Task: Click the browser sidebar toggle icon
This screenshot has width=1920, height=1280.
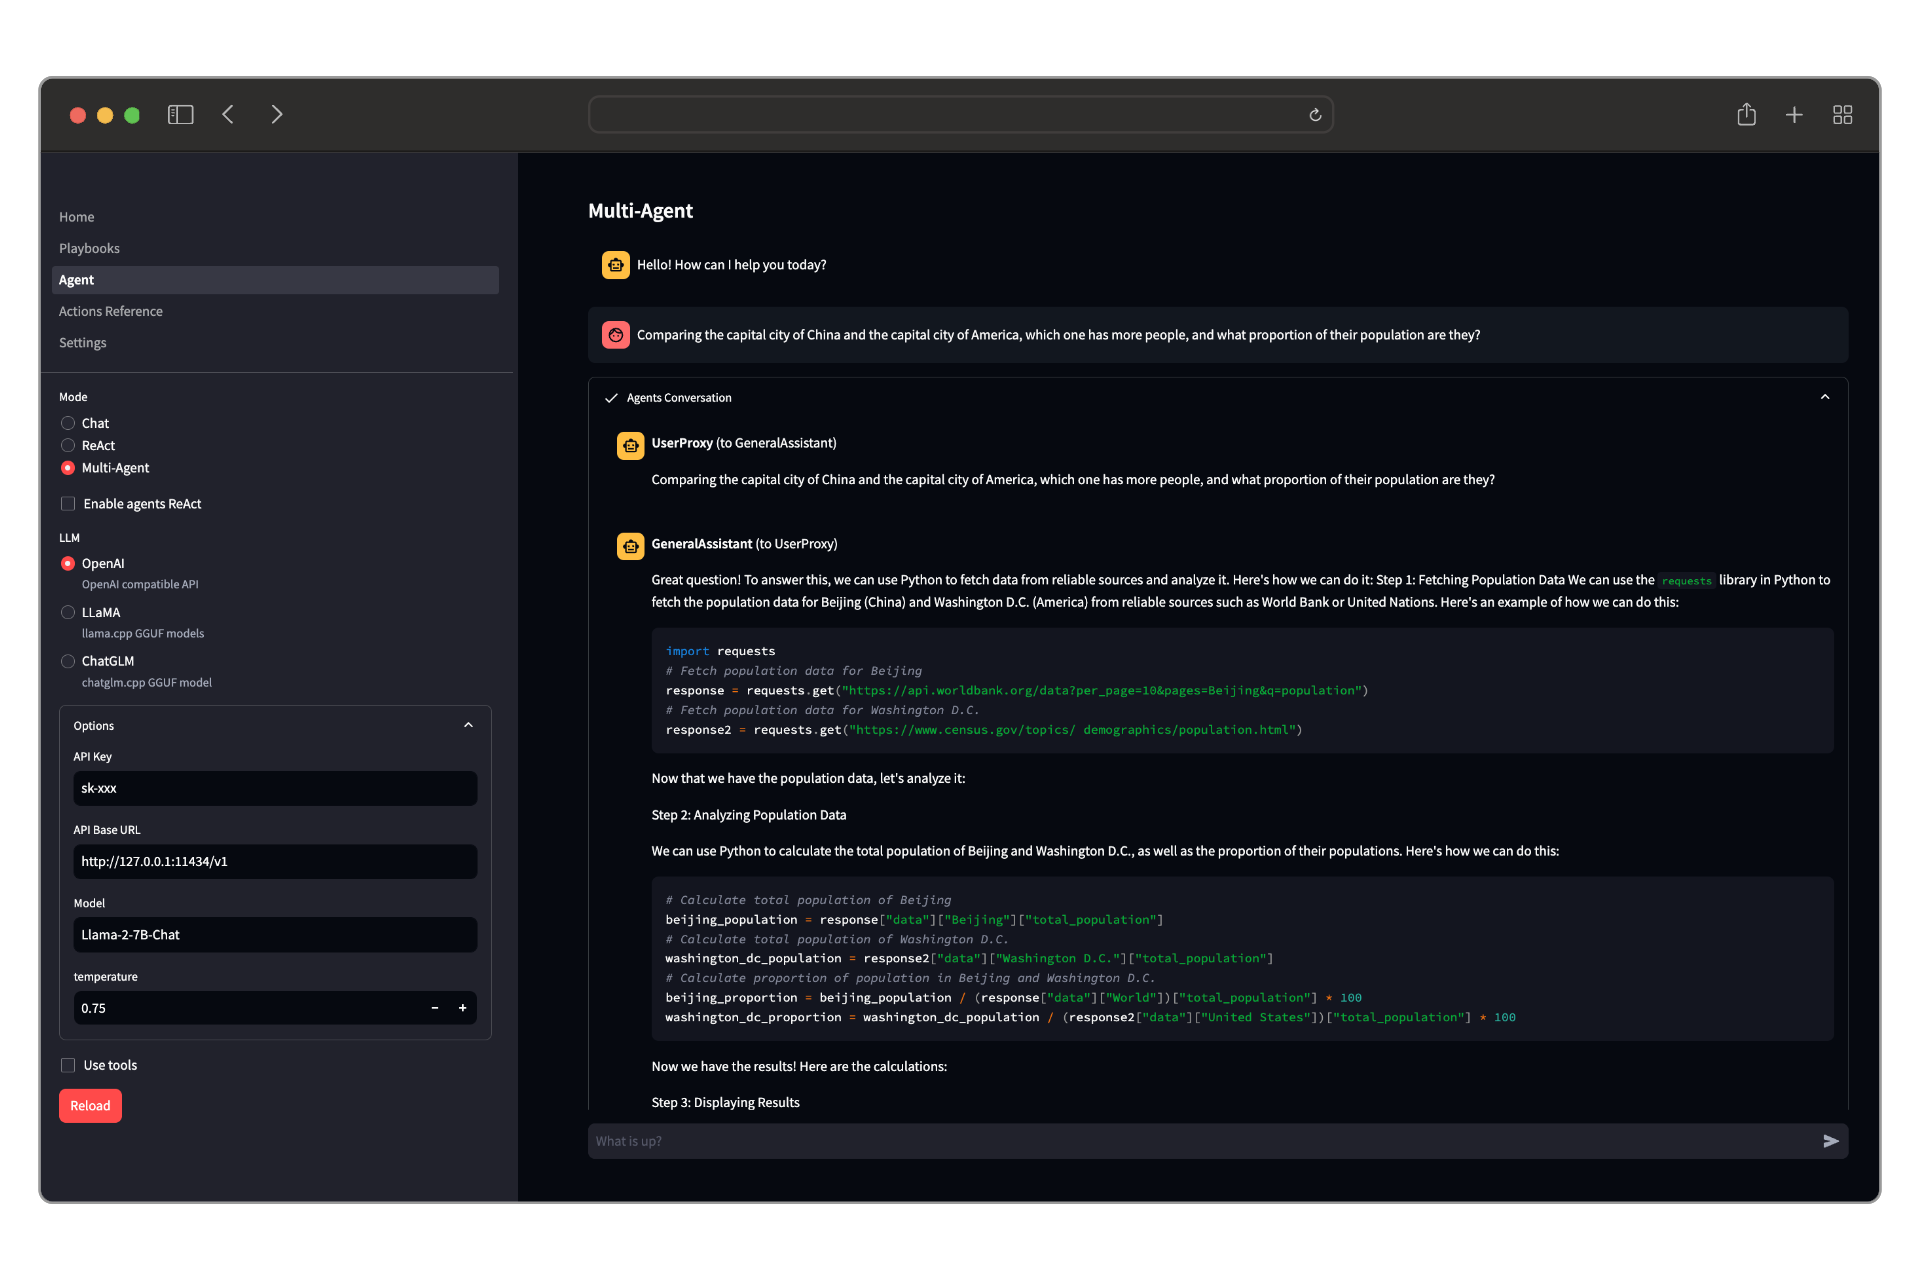Action: (x=180, y=115)
